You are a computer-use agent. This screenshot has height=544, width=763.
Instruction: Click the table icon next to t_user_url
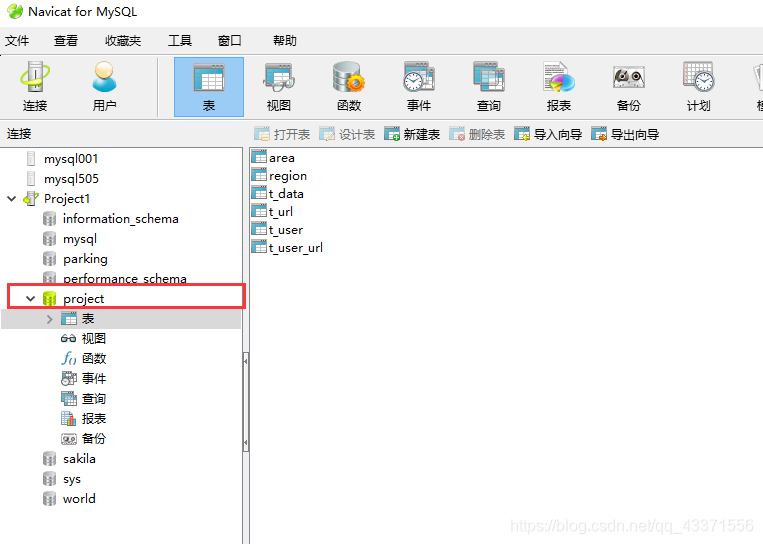click(259, 247)
